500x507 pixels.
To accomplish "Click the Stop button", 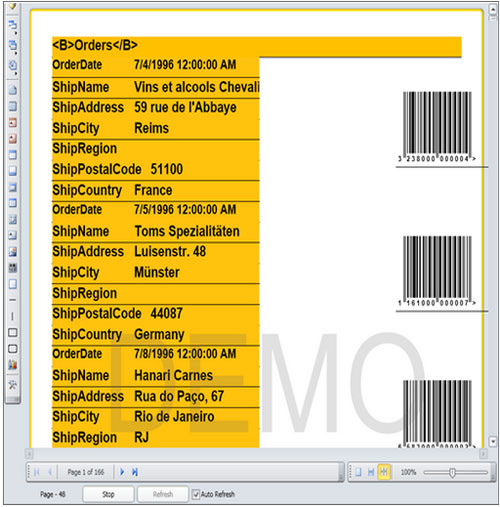I will (108, 494).
